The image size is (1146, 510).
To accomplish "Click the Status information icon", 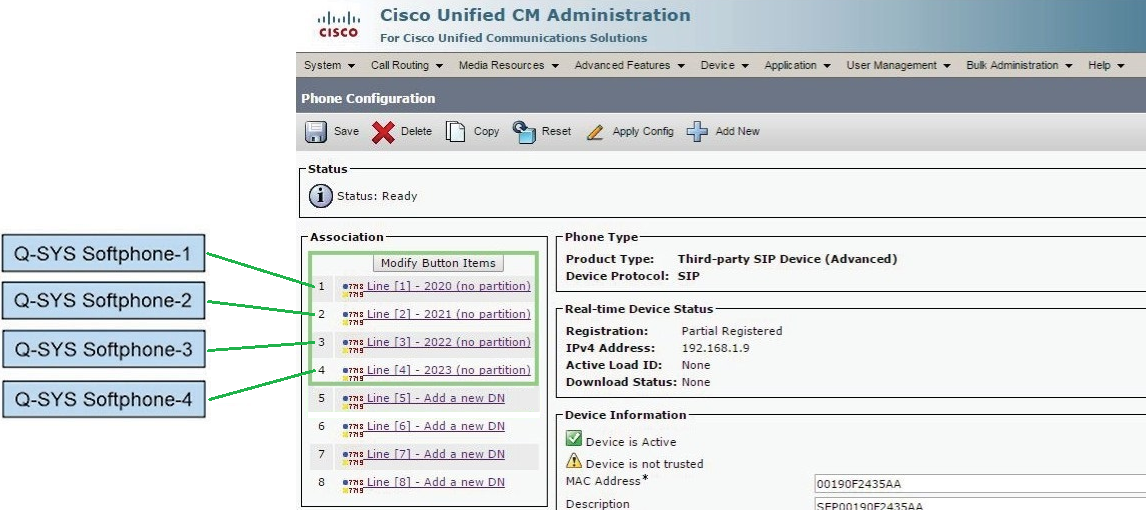I will point(321,196).
